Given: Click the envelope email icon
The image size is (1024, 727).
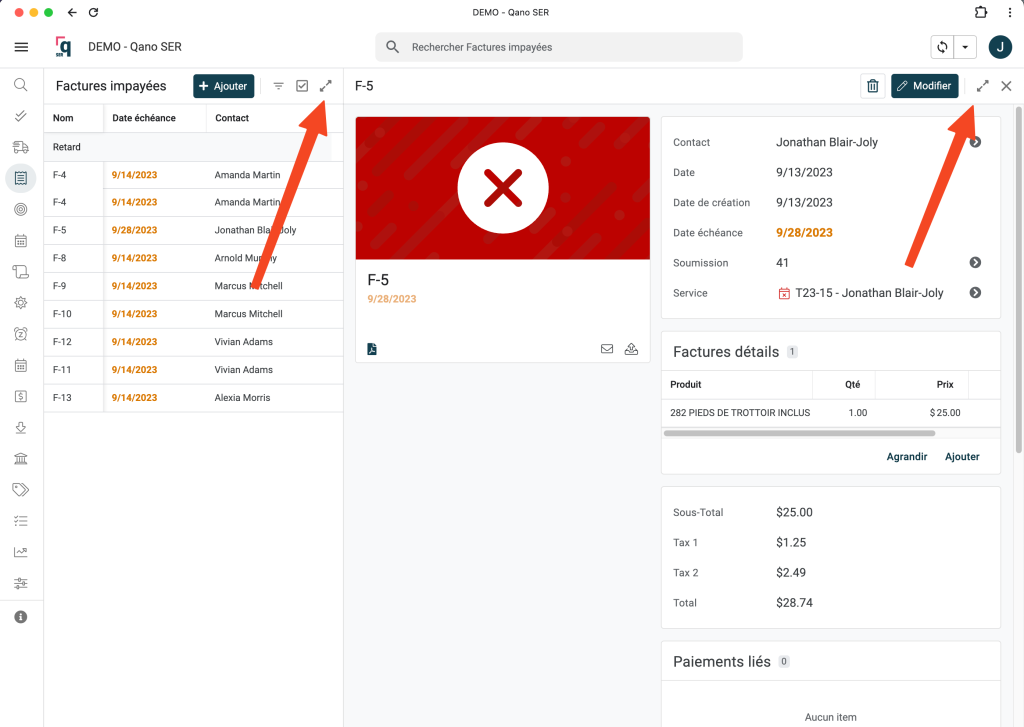Looking at the screenshot, I should pos(607,349).
